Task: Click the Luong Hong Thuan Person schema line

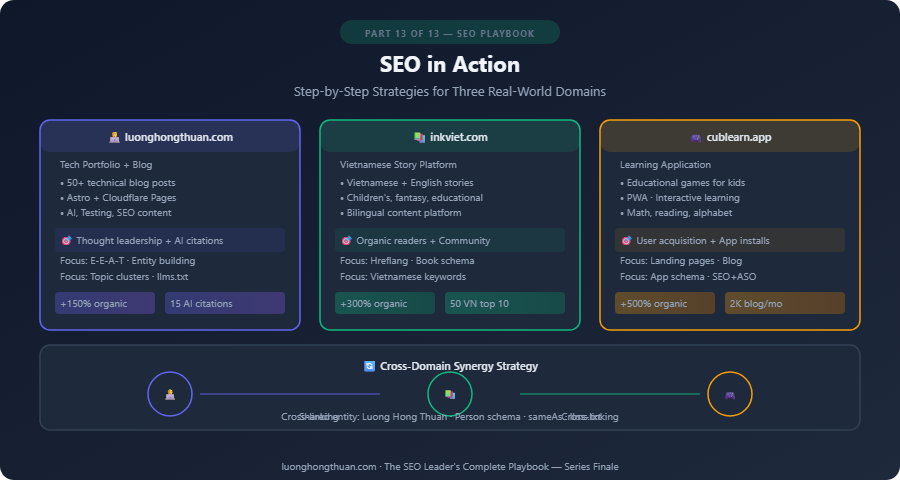Action: (450, 417)
